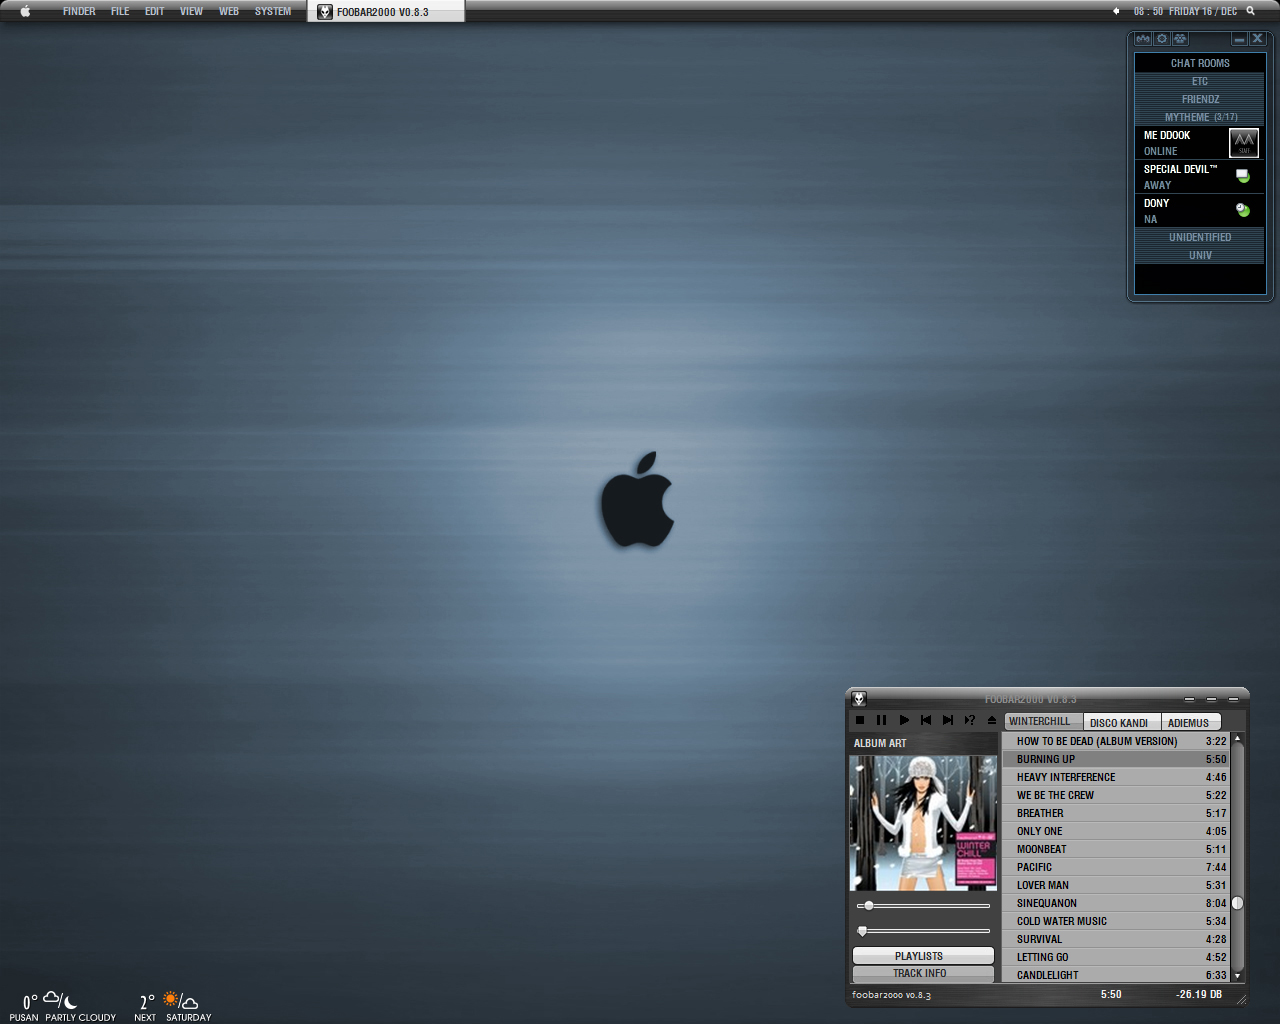
Task: Select the track Cold Water Music
Action: coord(1116,921)
